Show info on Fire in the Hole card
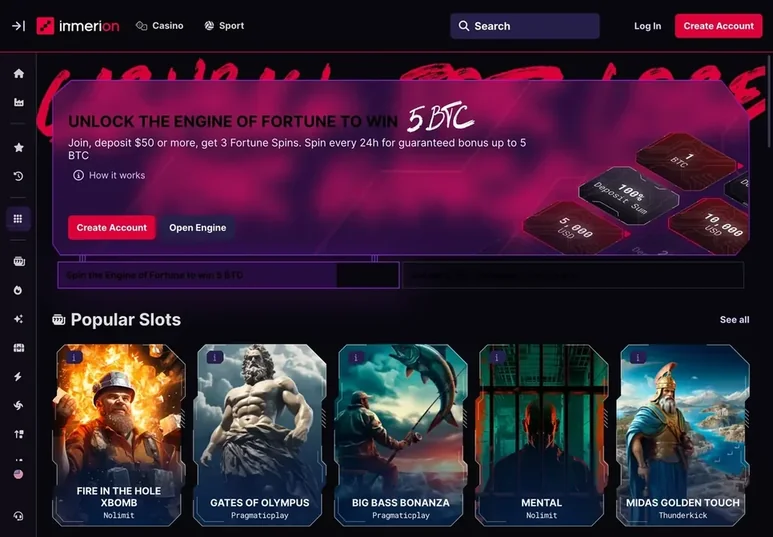Image resolution: width=773 pixels, height=537 pixels. tap(74, 357)
